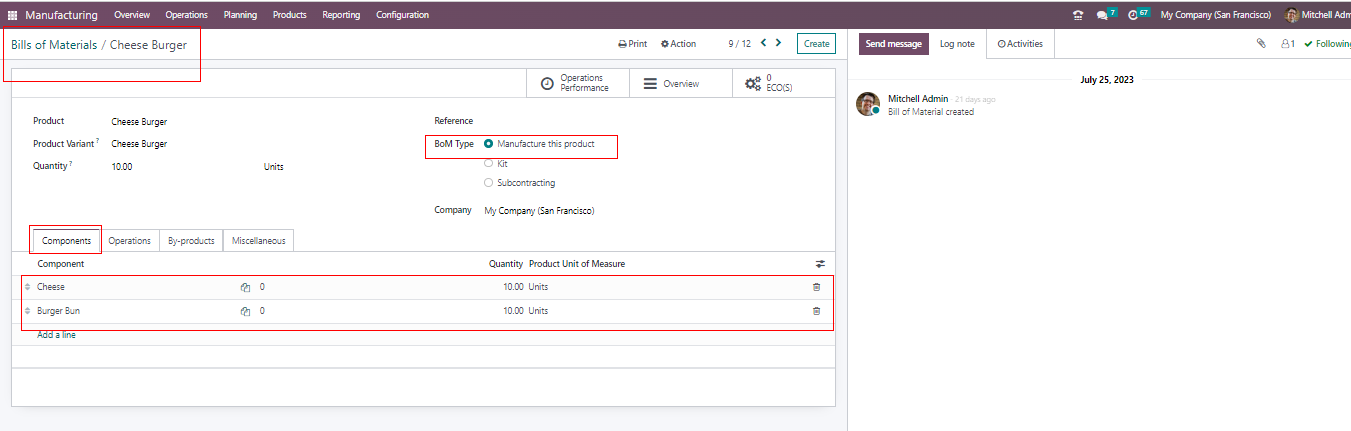Viewport: 1351px width, 431px height.
Task: Open the Reporting menu
Action: tap(341, 15)
